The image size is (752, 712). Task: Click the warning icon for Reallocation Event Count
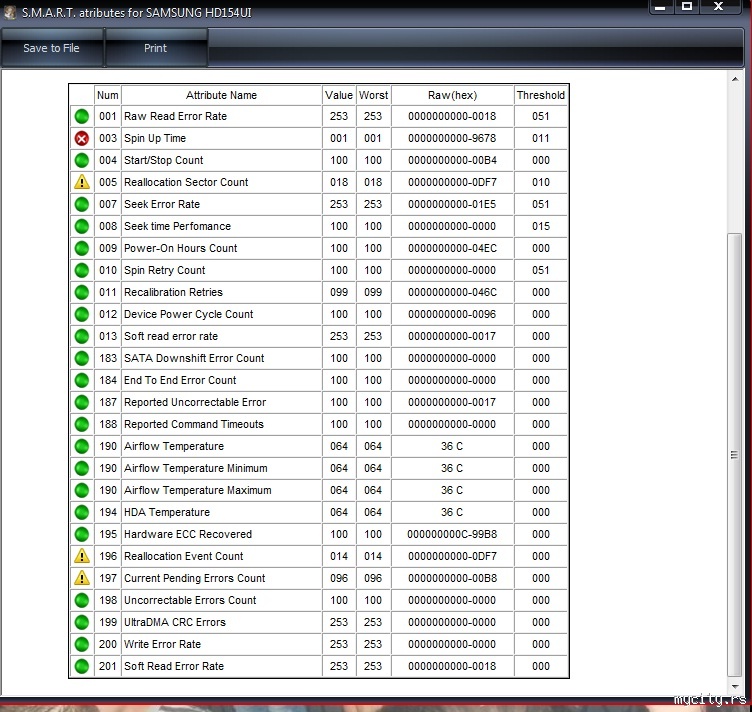pyautogui.click(x=82, y=556)
